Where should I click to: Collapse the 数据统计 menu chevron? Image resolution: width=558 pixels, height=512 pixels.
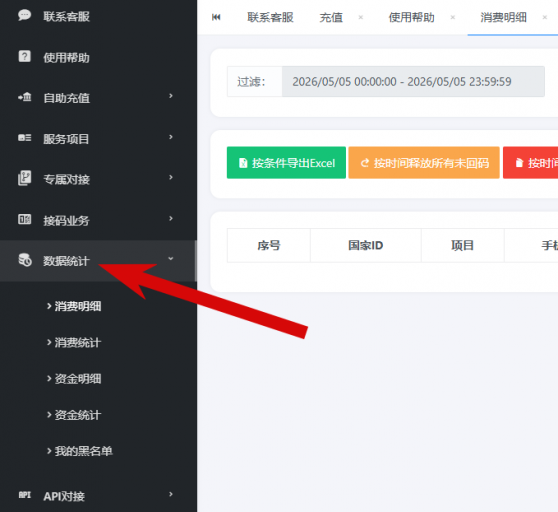pos(171,258)
